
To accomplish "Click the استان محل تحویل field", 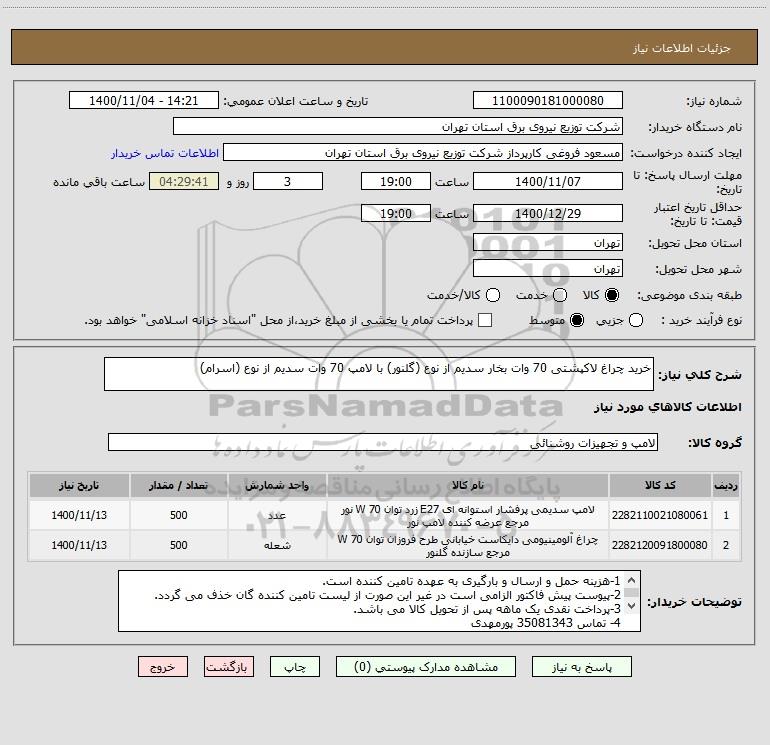I will coord(548,242).
